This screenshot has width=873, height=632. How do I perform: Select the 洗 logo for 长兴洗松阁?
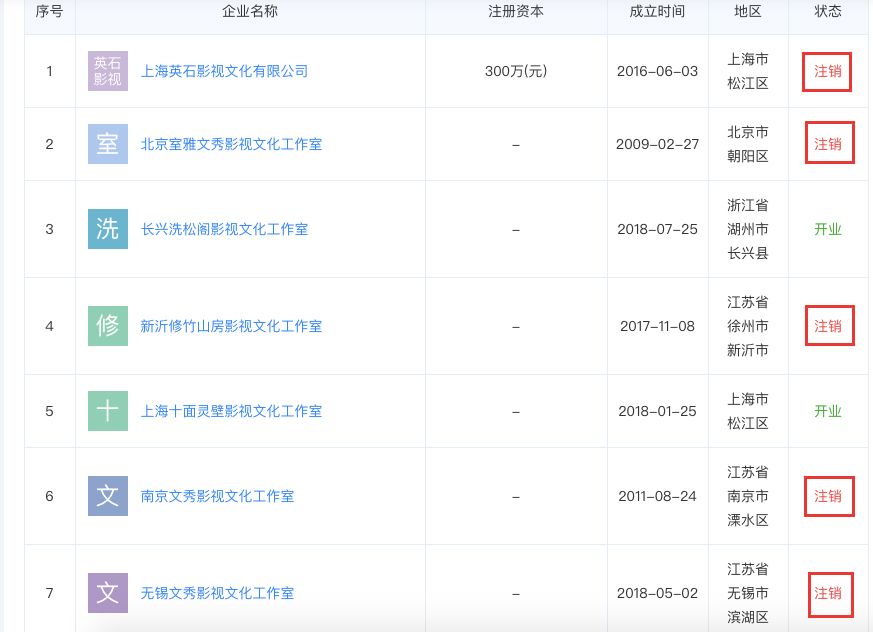[106, 229]
